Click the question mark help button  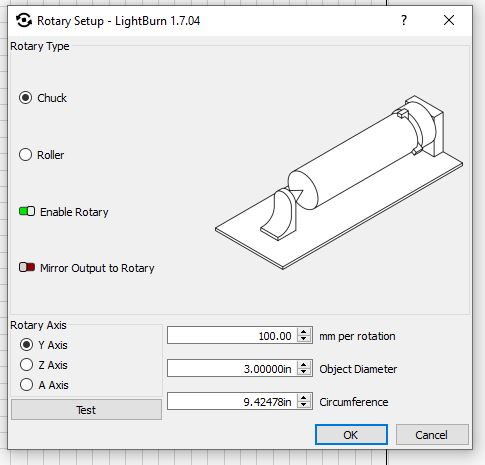[x=404, y=21]
